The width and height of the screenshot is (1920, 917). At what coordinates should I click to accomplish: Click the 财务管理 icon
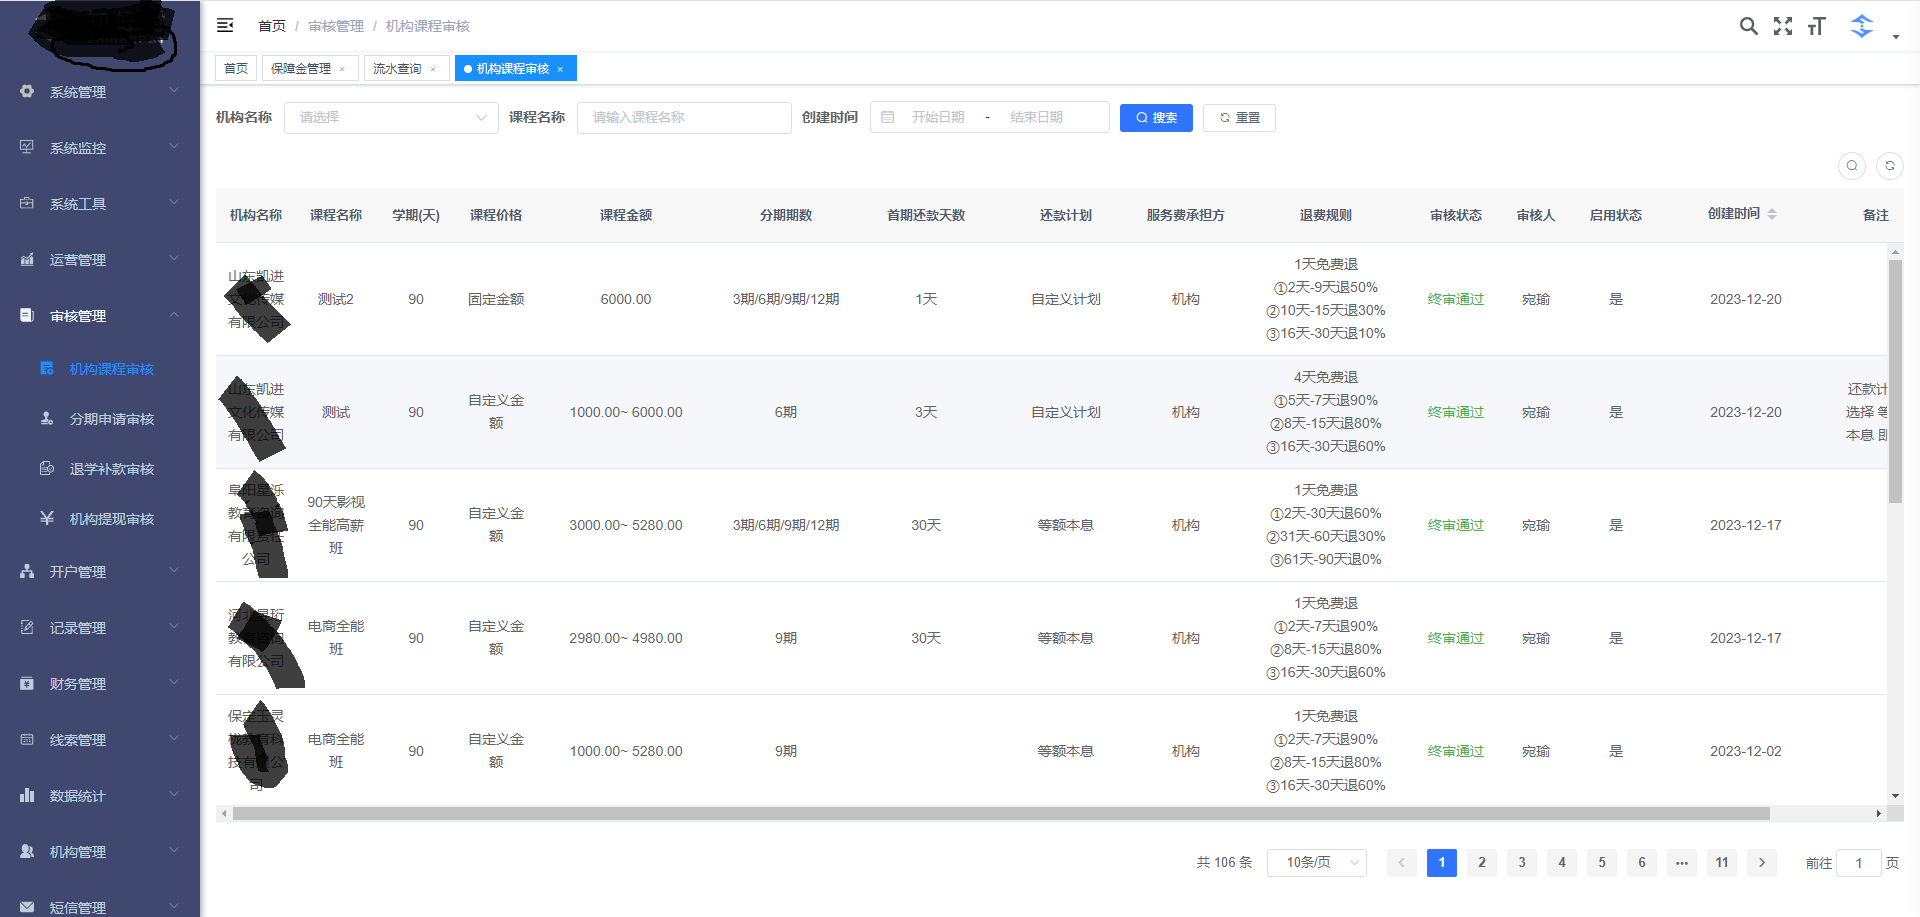[27, 683]
